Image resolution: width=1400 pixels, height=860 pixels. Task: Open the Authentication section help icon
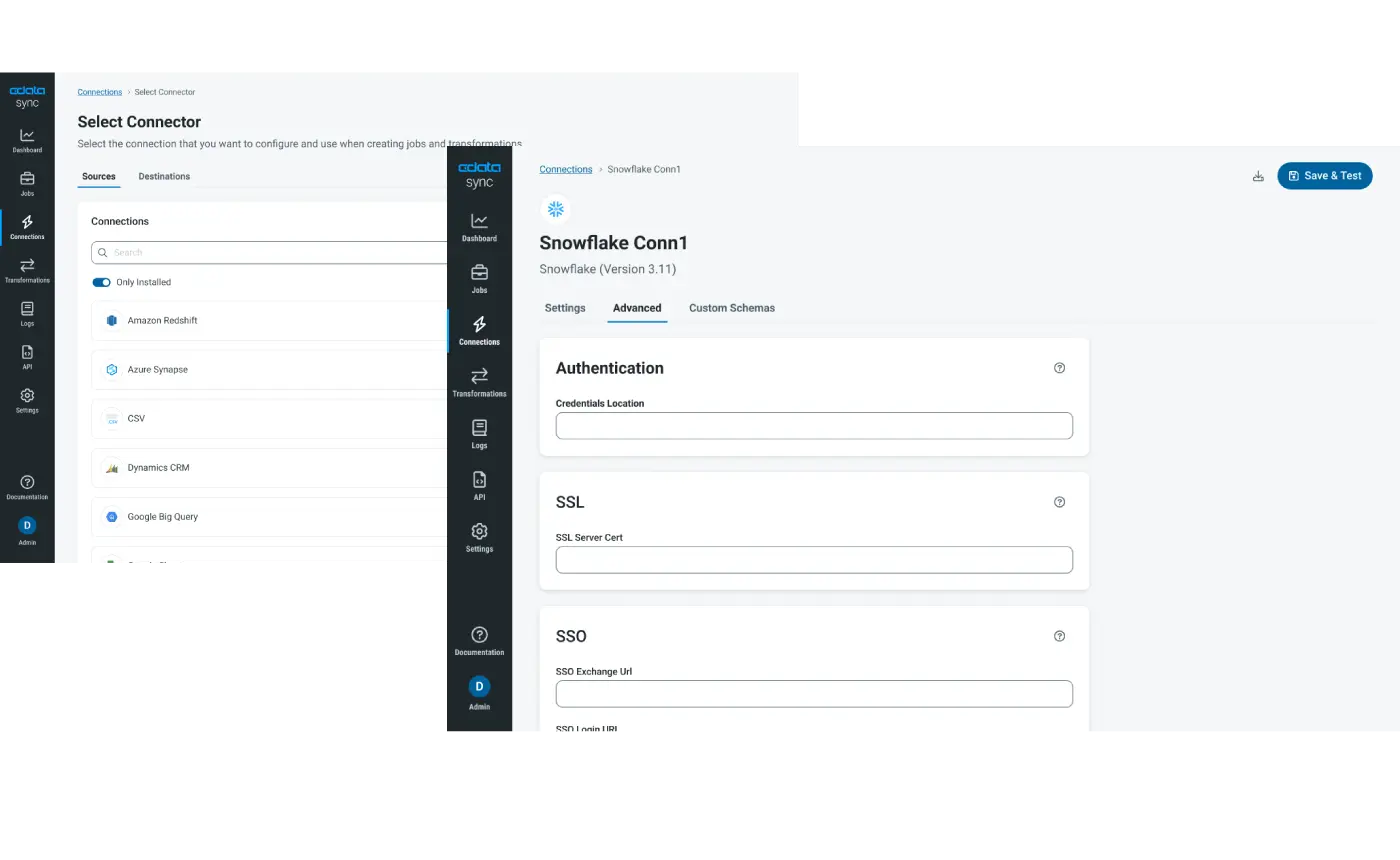(1059, 368)
